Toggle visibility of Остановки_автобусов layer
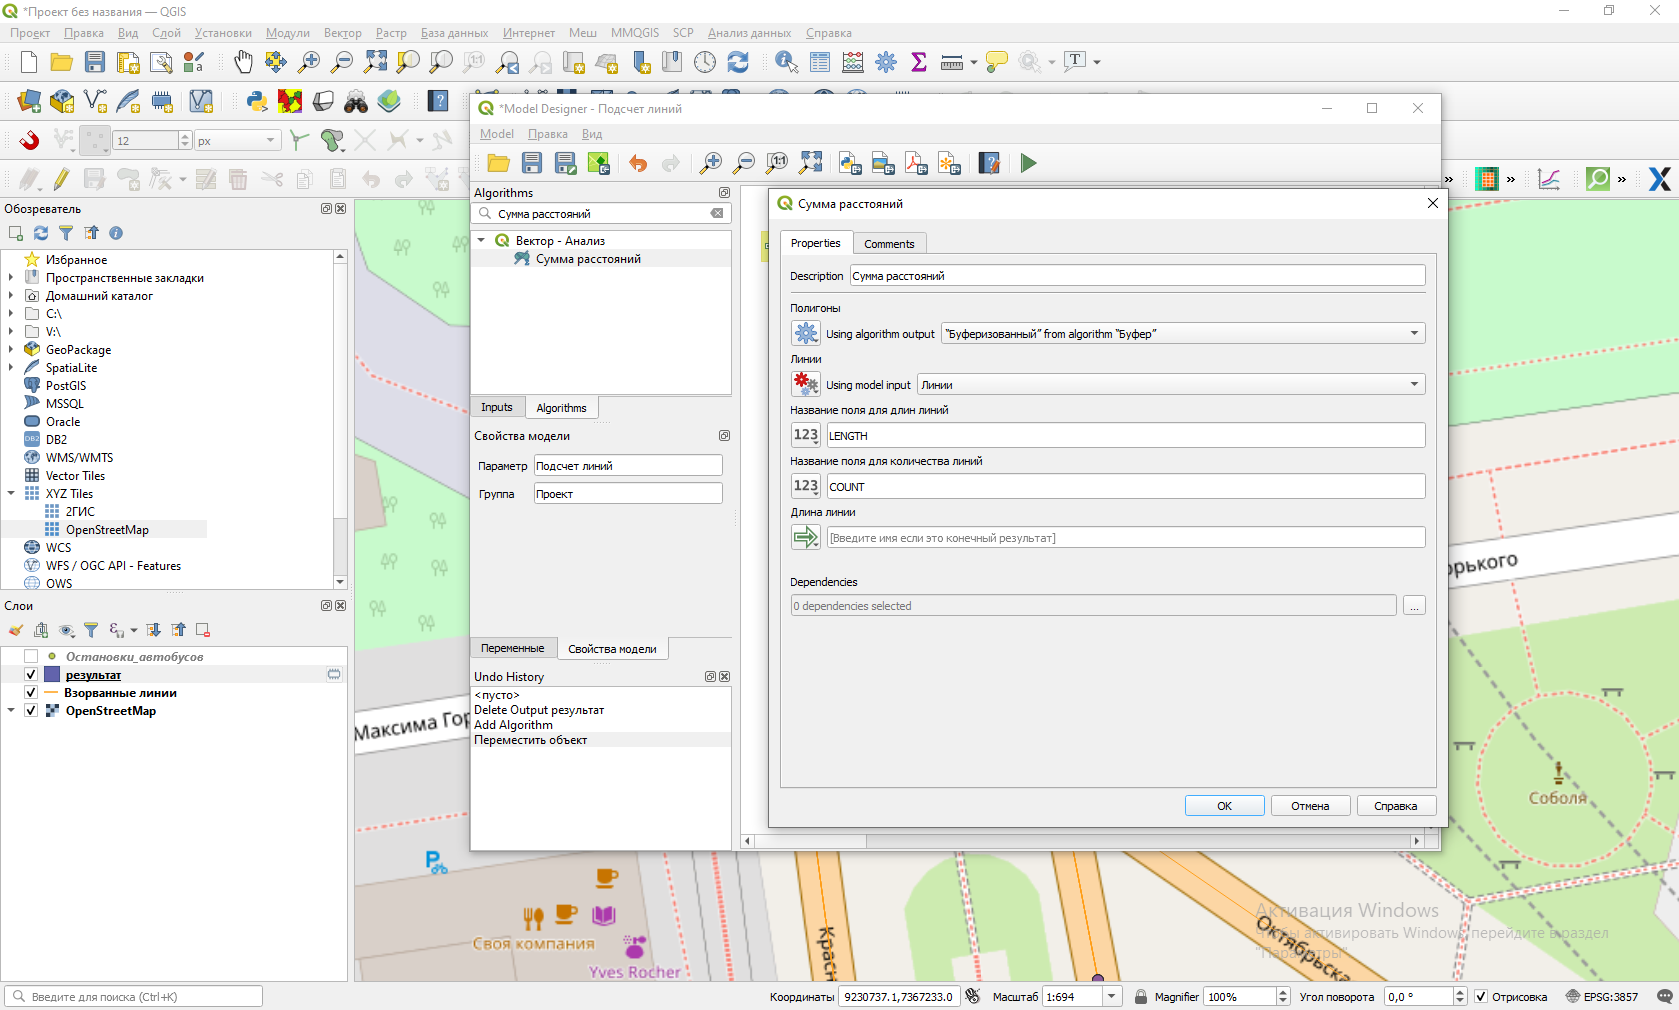This screenshot has width=1679, height=1010. [31, 657]
